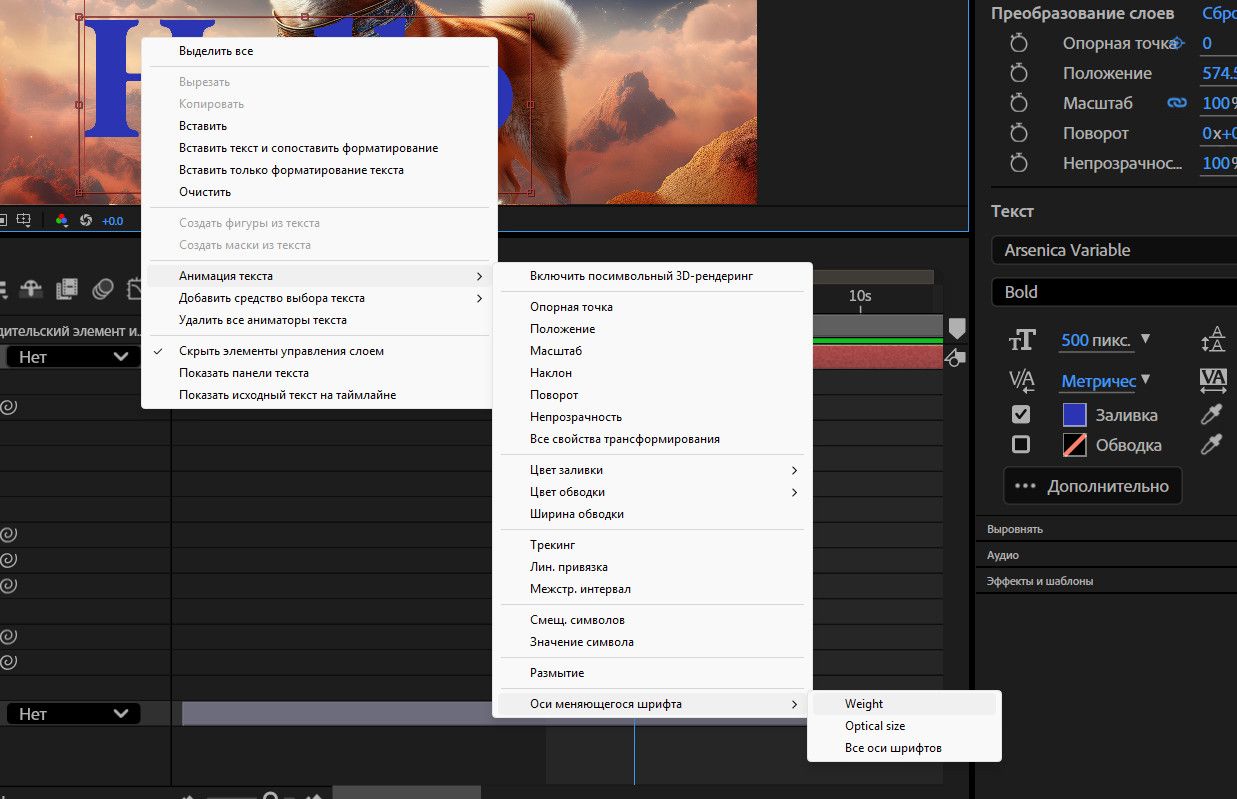Select Optical size in the submenu

pos(904,726)
